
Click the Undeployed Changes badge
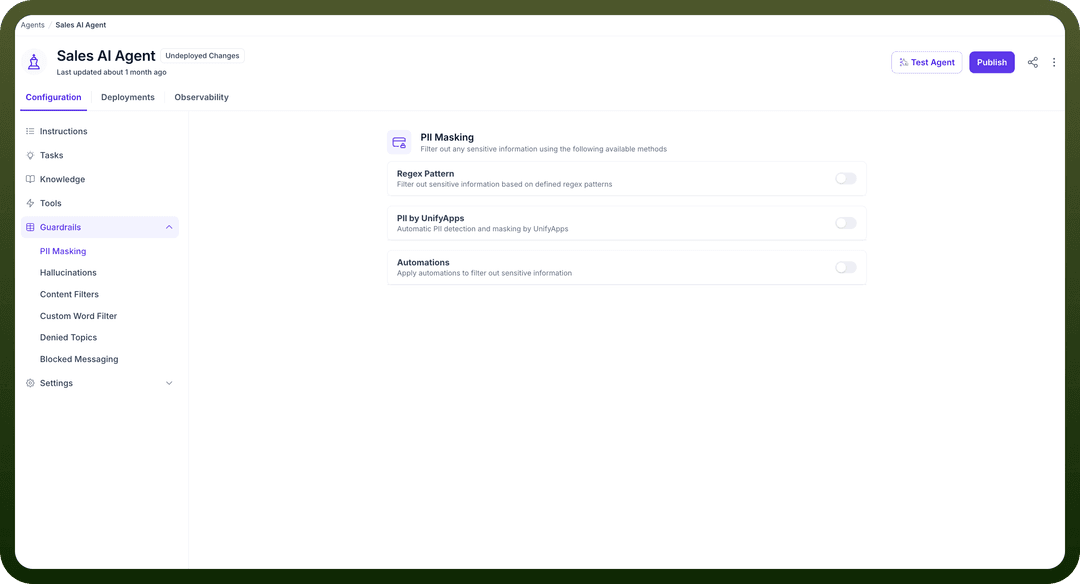coord(202,56)
